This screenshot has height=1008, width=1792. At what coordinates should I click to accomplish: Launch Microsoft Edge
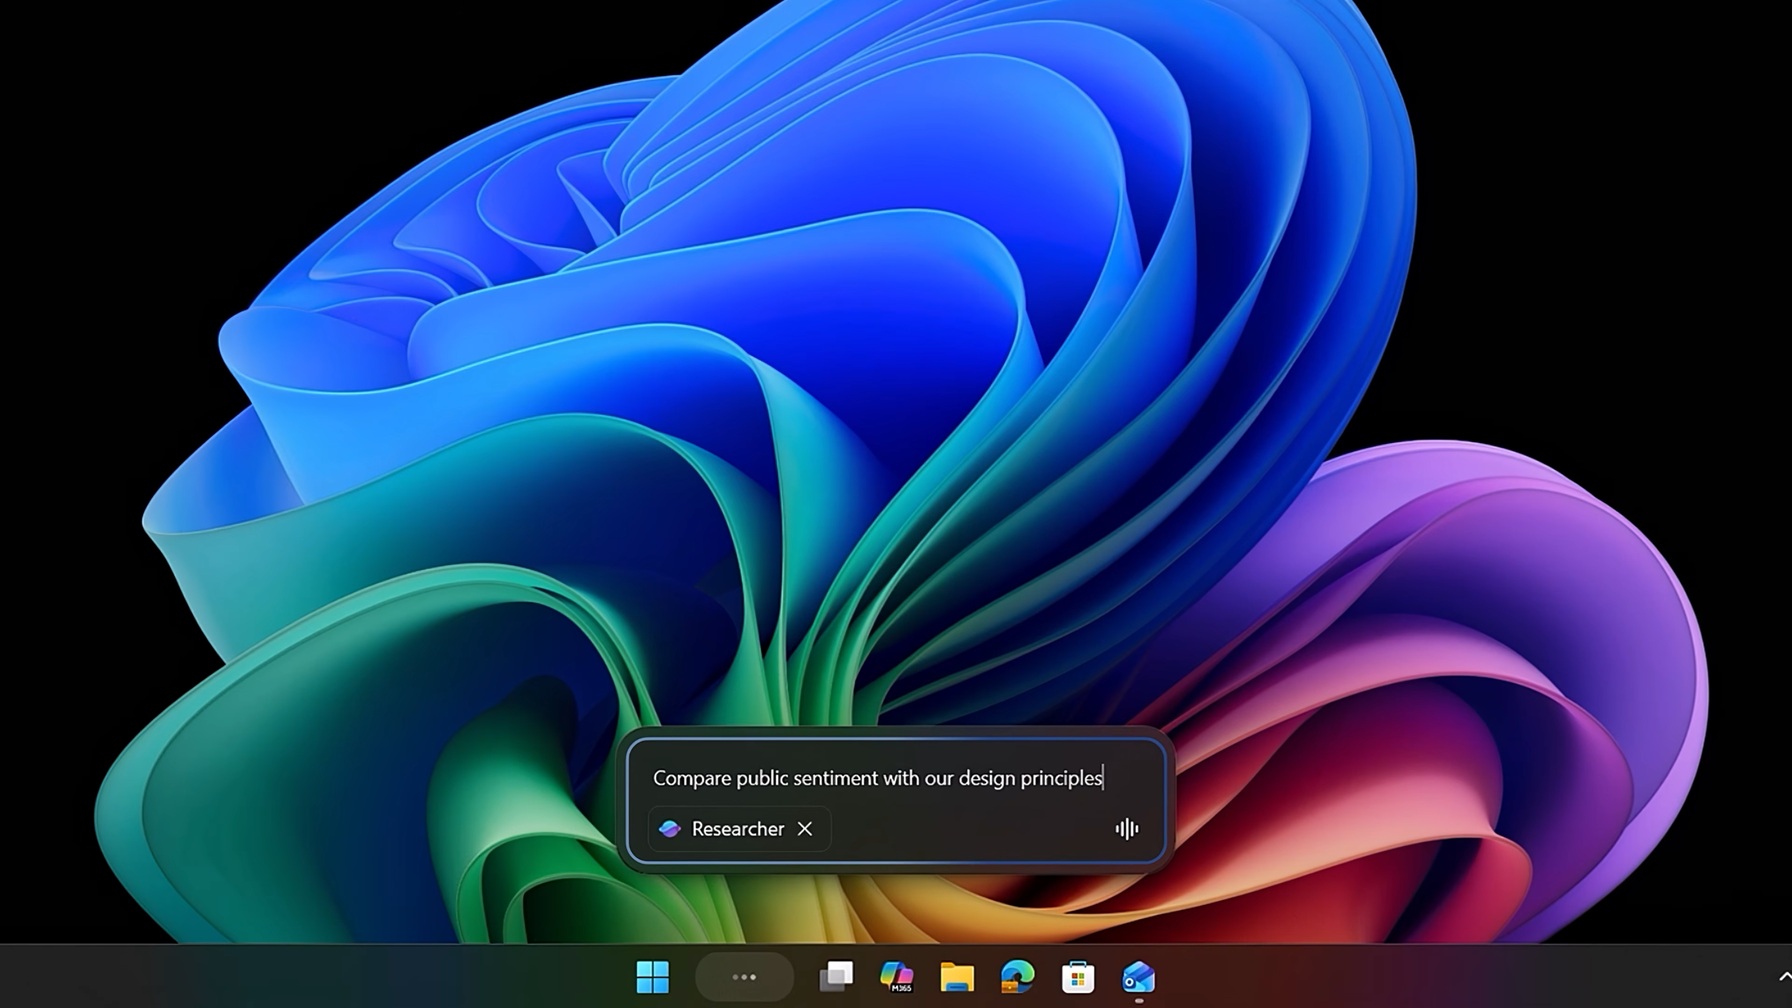(1017, 975)
